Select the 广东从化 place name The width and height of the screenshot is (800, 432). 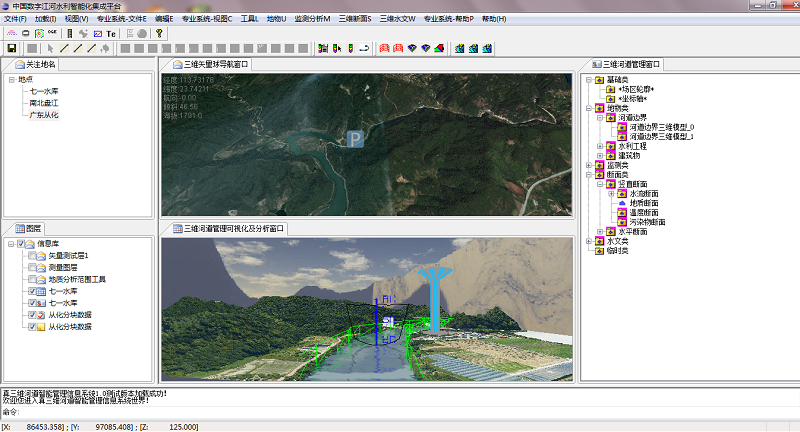(44, 115)
